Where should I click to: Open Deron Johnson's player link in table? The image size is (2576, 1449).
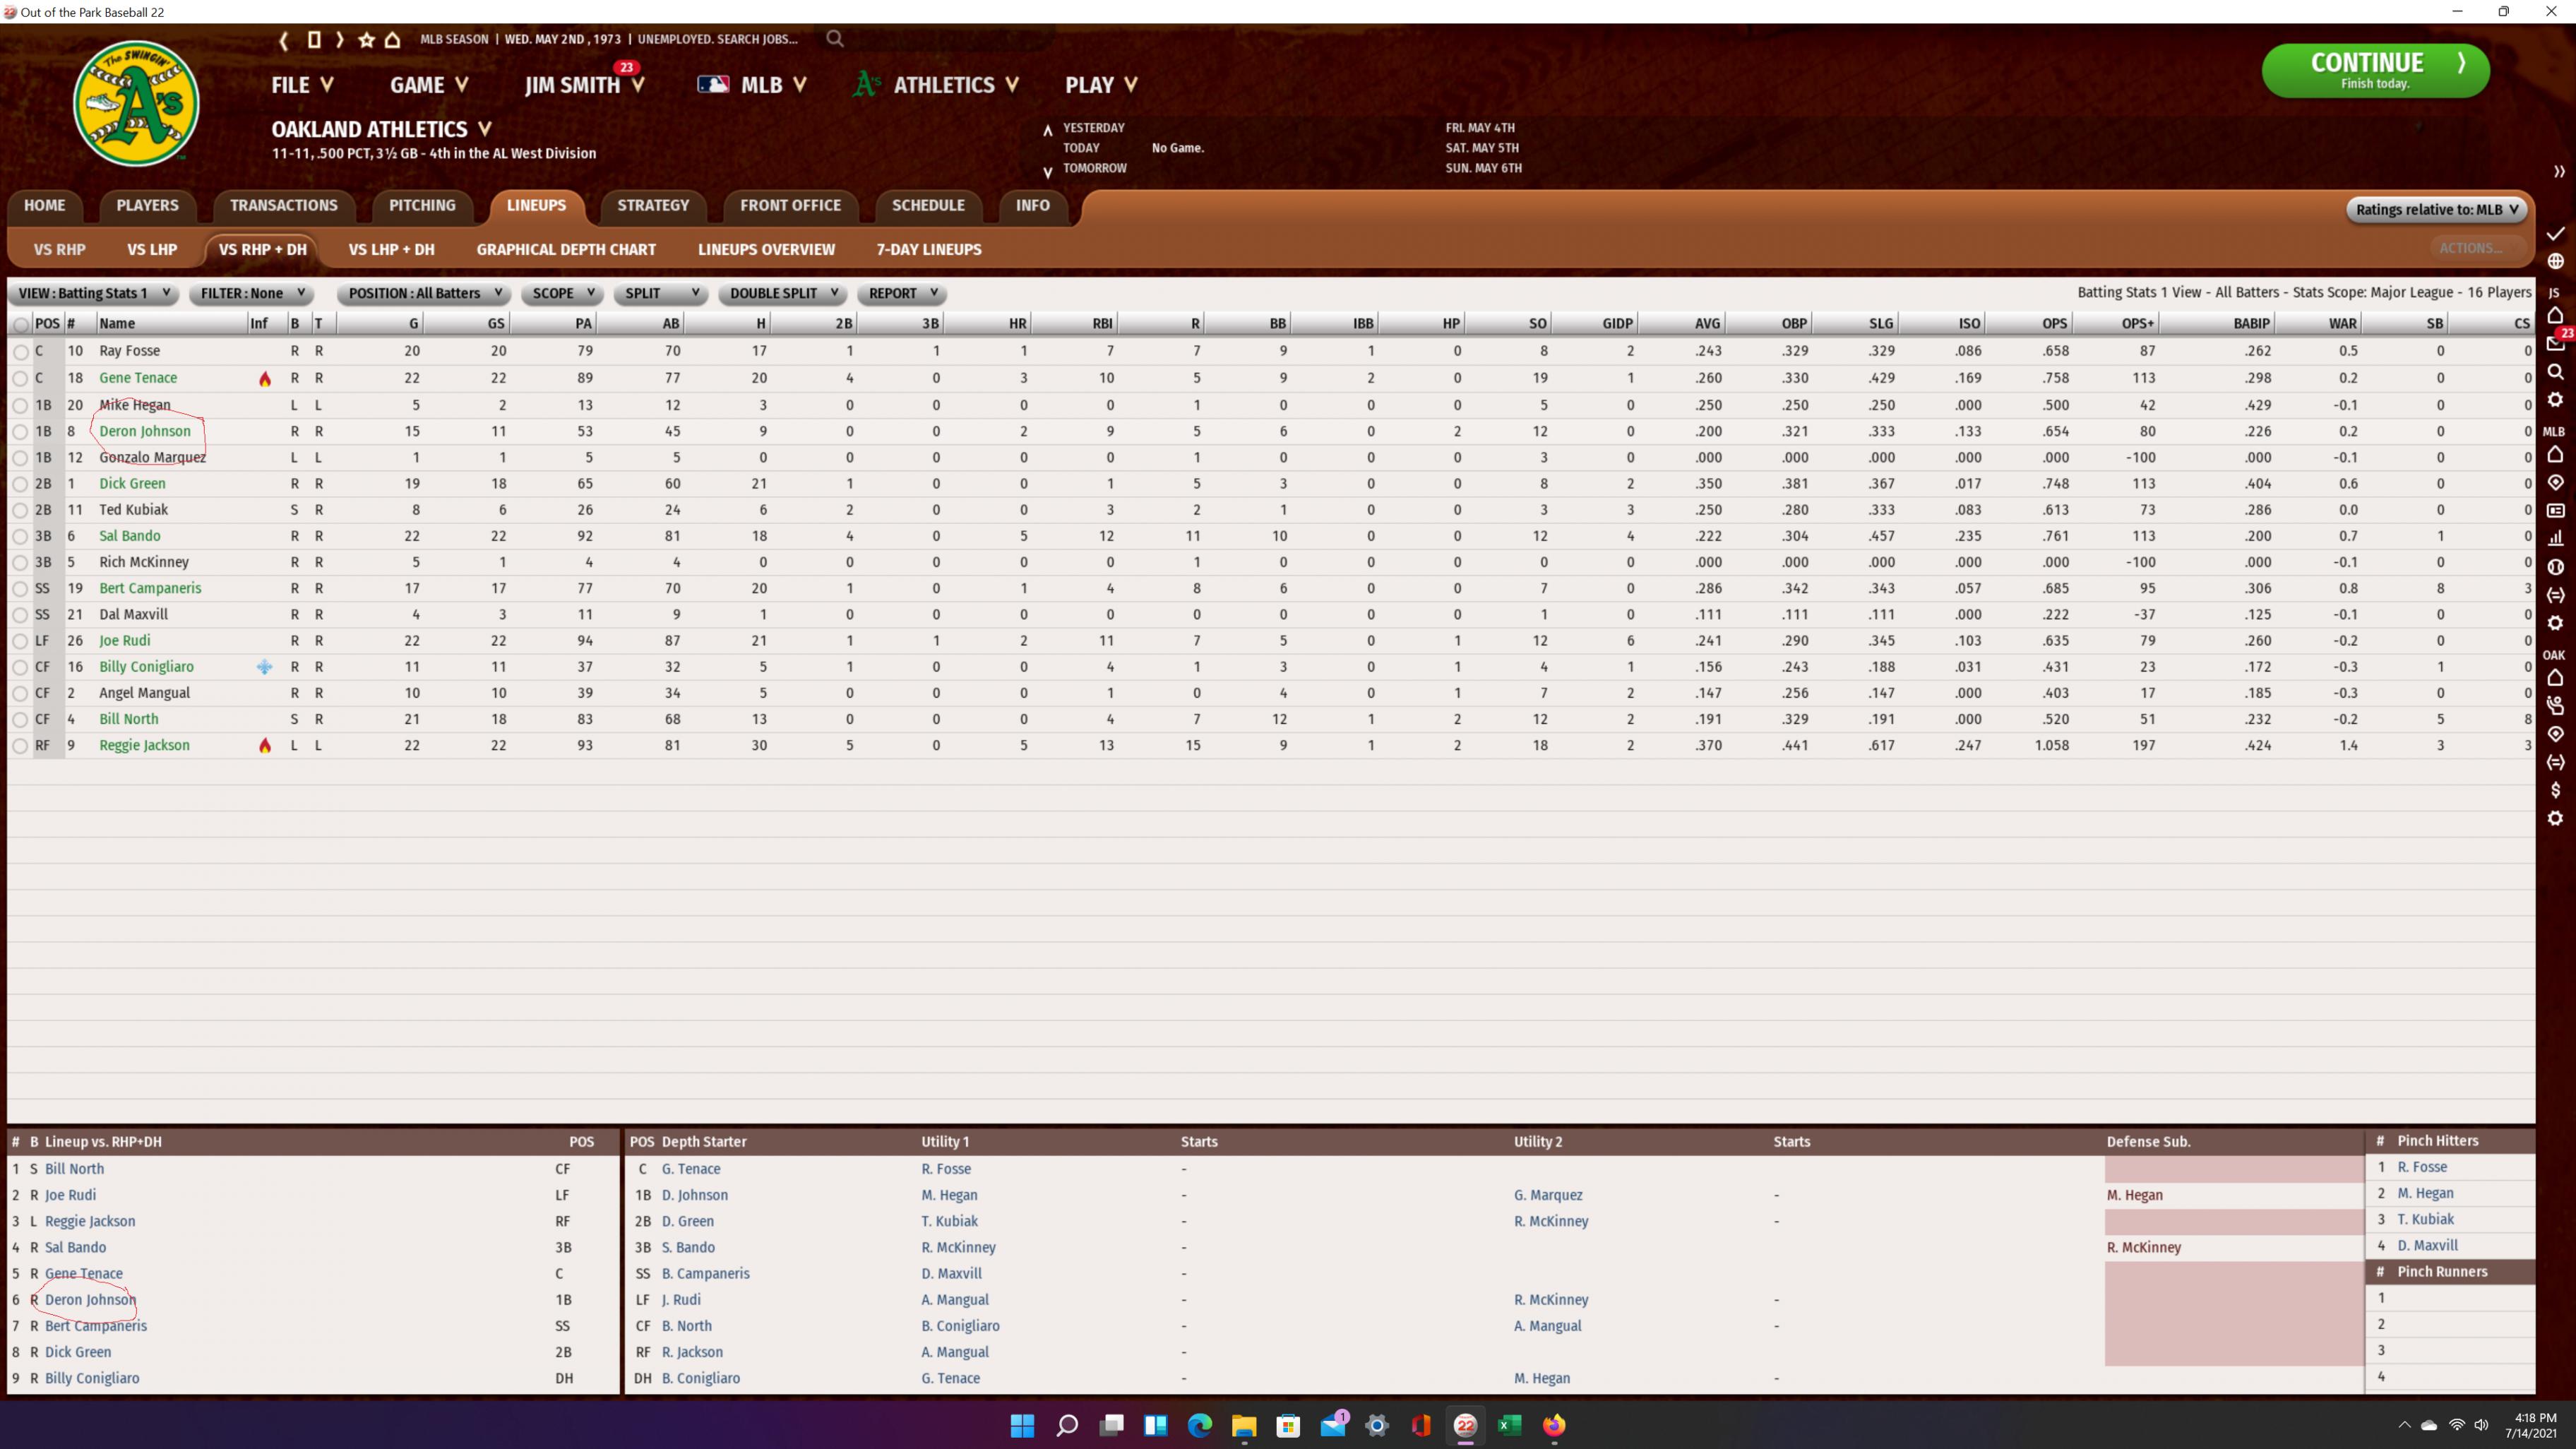(x=145, y=431)
